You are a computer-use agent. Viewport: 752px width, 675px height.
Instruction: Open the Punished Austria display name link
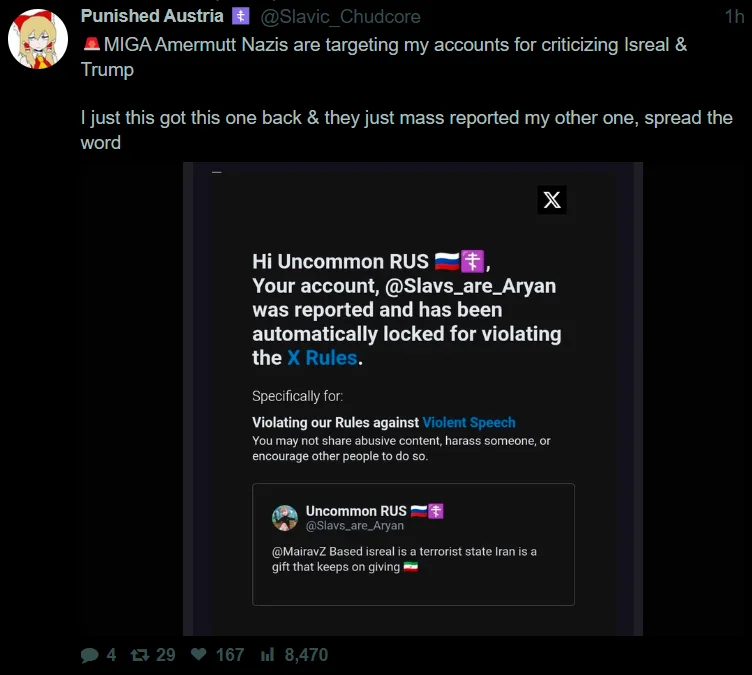152,16
